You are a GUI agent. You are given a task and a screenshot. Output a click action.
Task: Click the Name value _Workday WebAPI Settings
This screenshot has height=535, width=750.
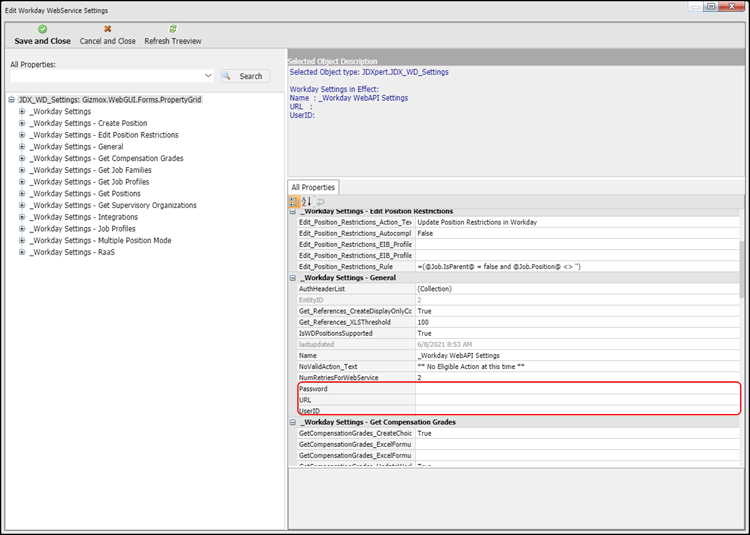pos(577,356)
